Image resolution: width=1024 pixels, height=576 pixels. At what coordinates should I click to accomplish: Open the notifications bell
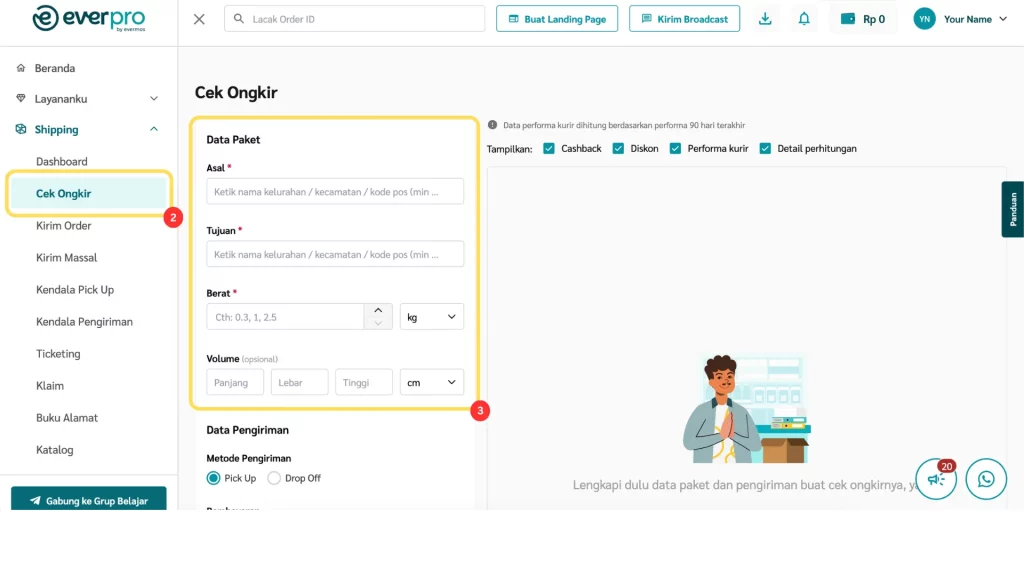click(804, 19)
